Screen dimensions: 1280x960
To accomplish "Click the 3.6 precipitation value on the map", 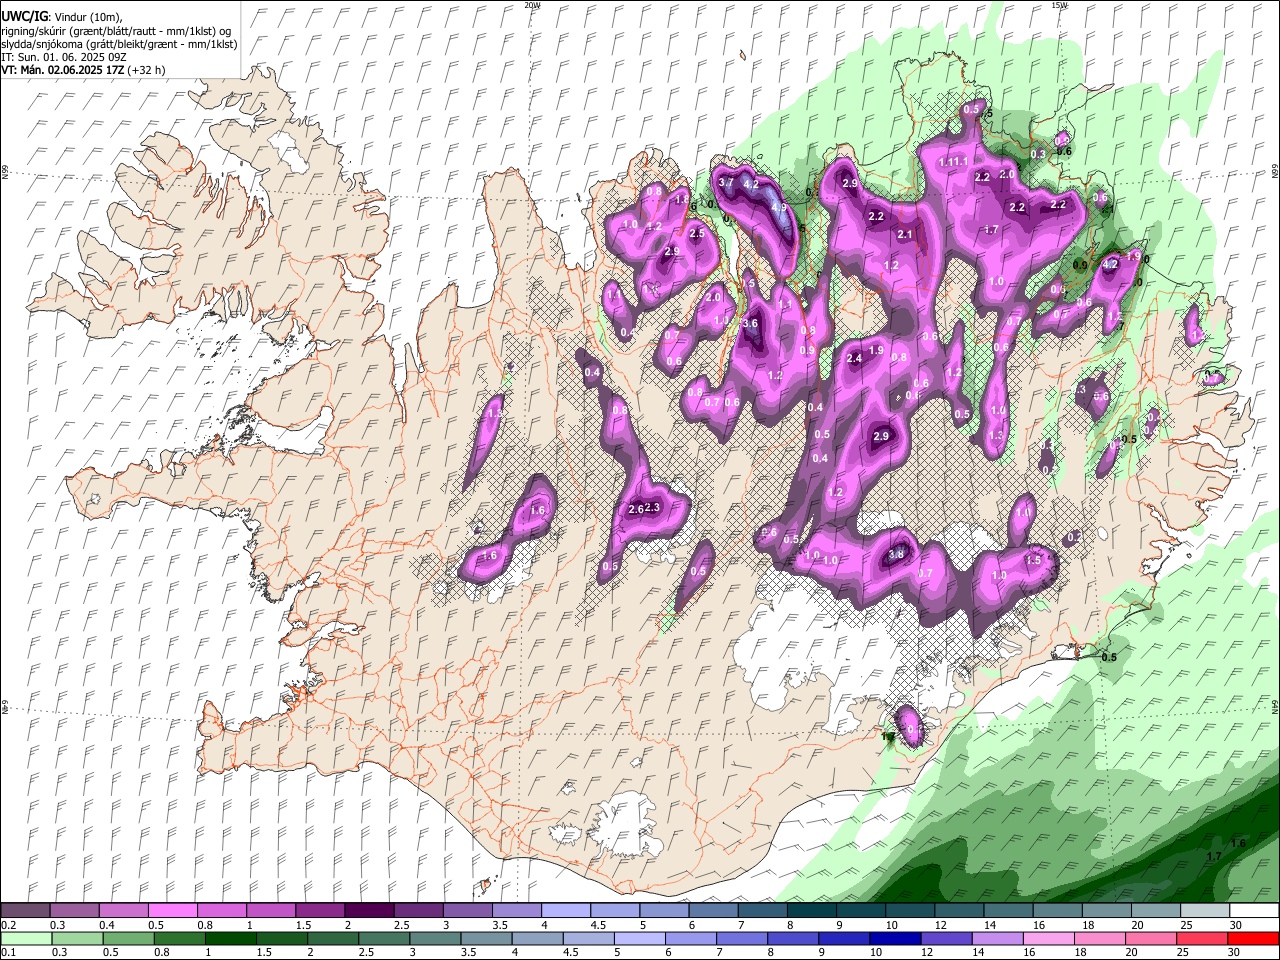I will click(751, 323).
